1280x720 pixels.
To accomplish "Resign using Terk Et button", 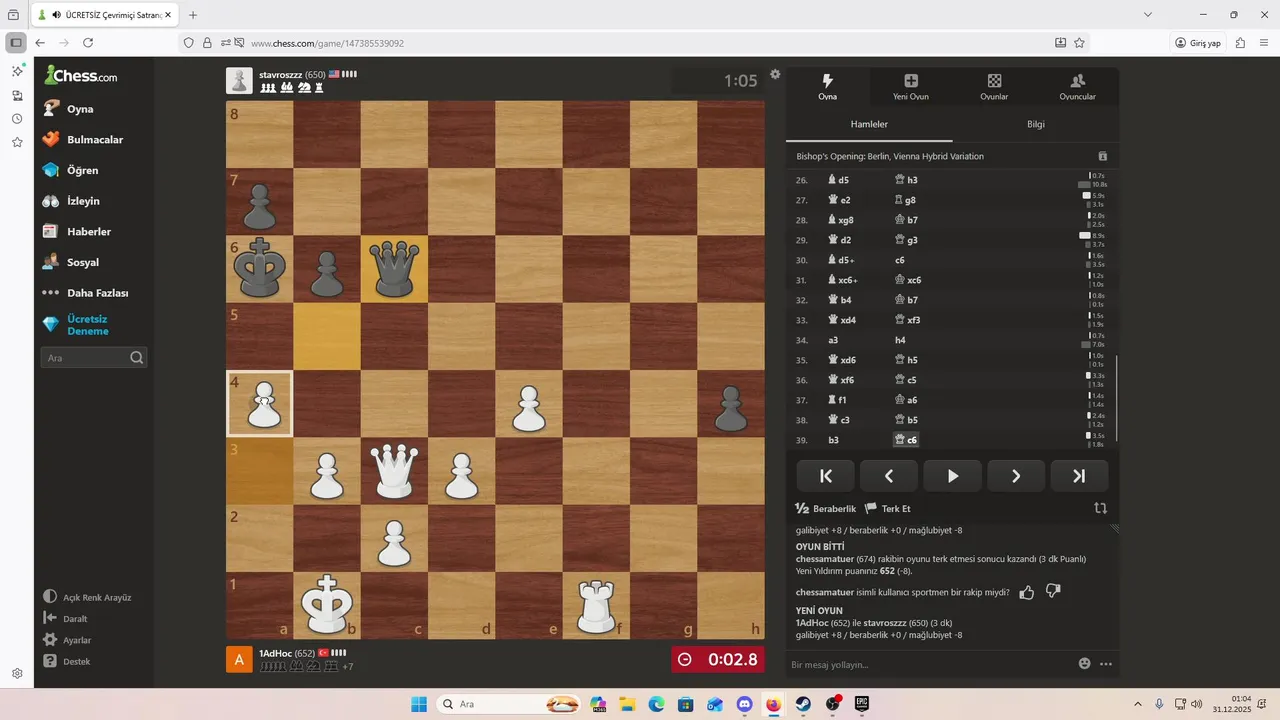I will click(888, 509).
